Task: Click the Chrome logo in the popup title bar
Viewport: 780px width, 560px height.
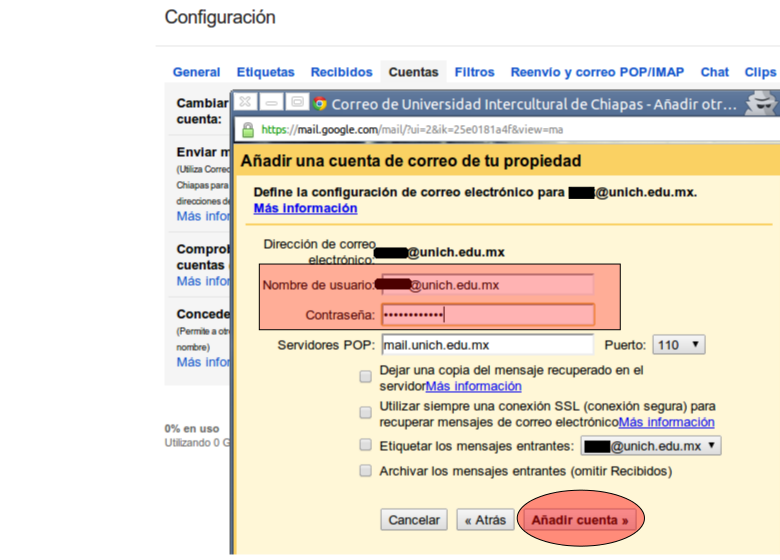Action: 320,103
